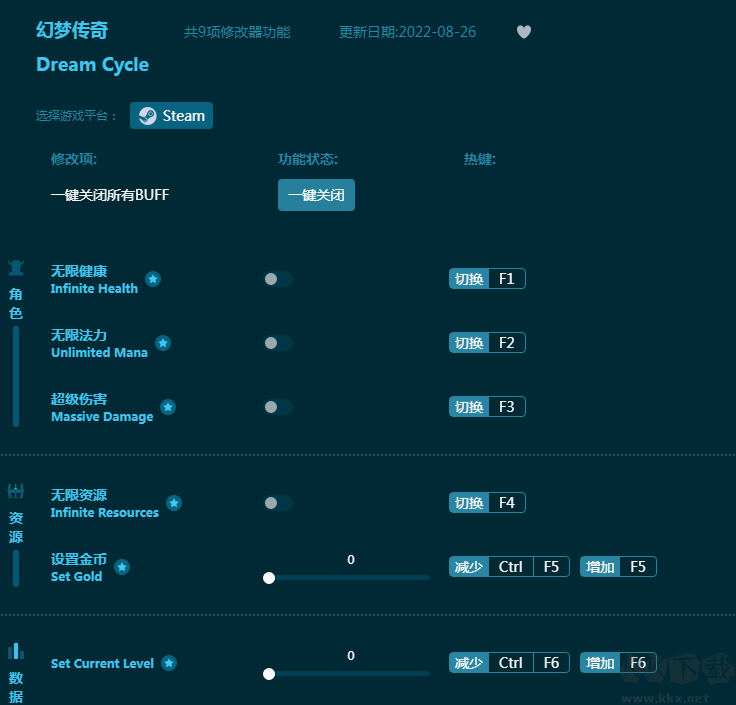Select the Steam platform button

click(x=171, y=115)
